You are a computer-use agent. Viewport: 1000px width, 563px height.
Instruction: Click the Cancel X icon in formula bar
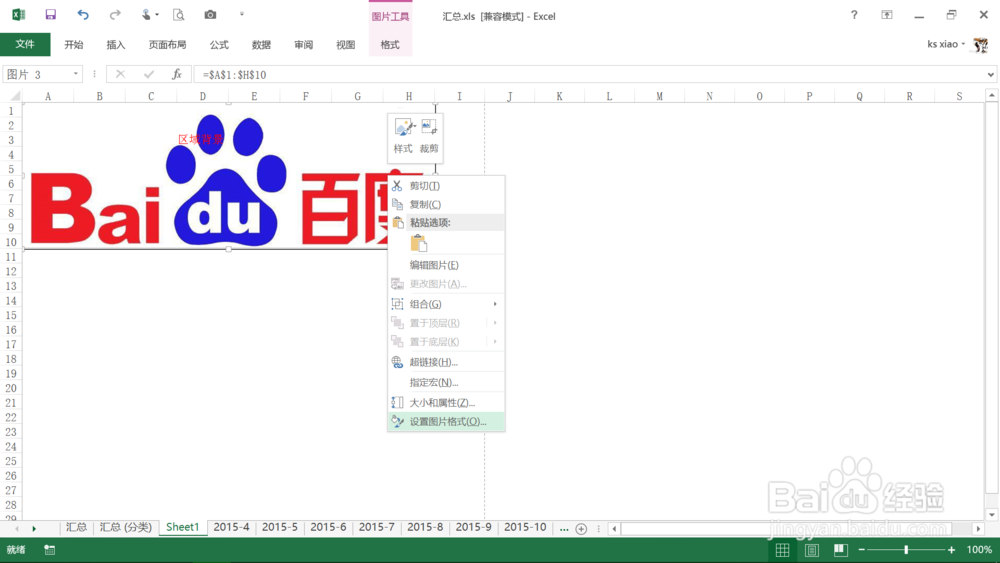[120, 75]
